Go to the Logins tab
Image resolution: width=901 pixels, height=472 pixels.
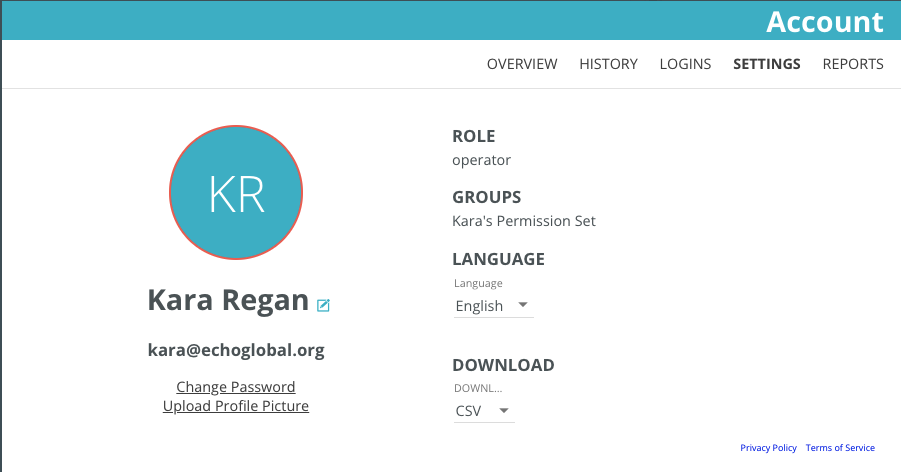click(685, 64)
